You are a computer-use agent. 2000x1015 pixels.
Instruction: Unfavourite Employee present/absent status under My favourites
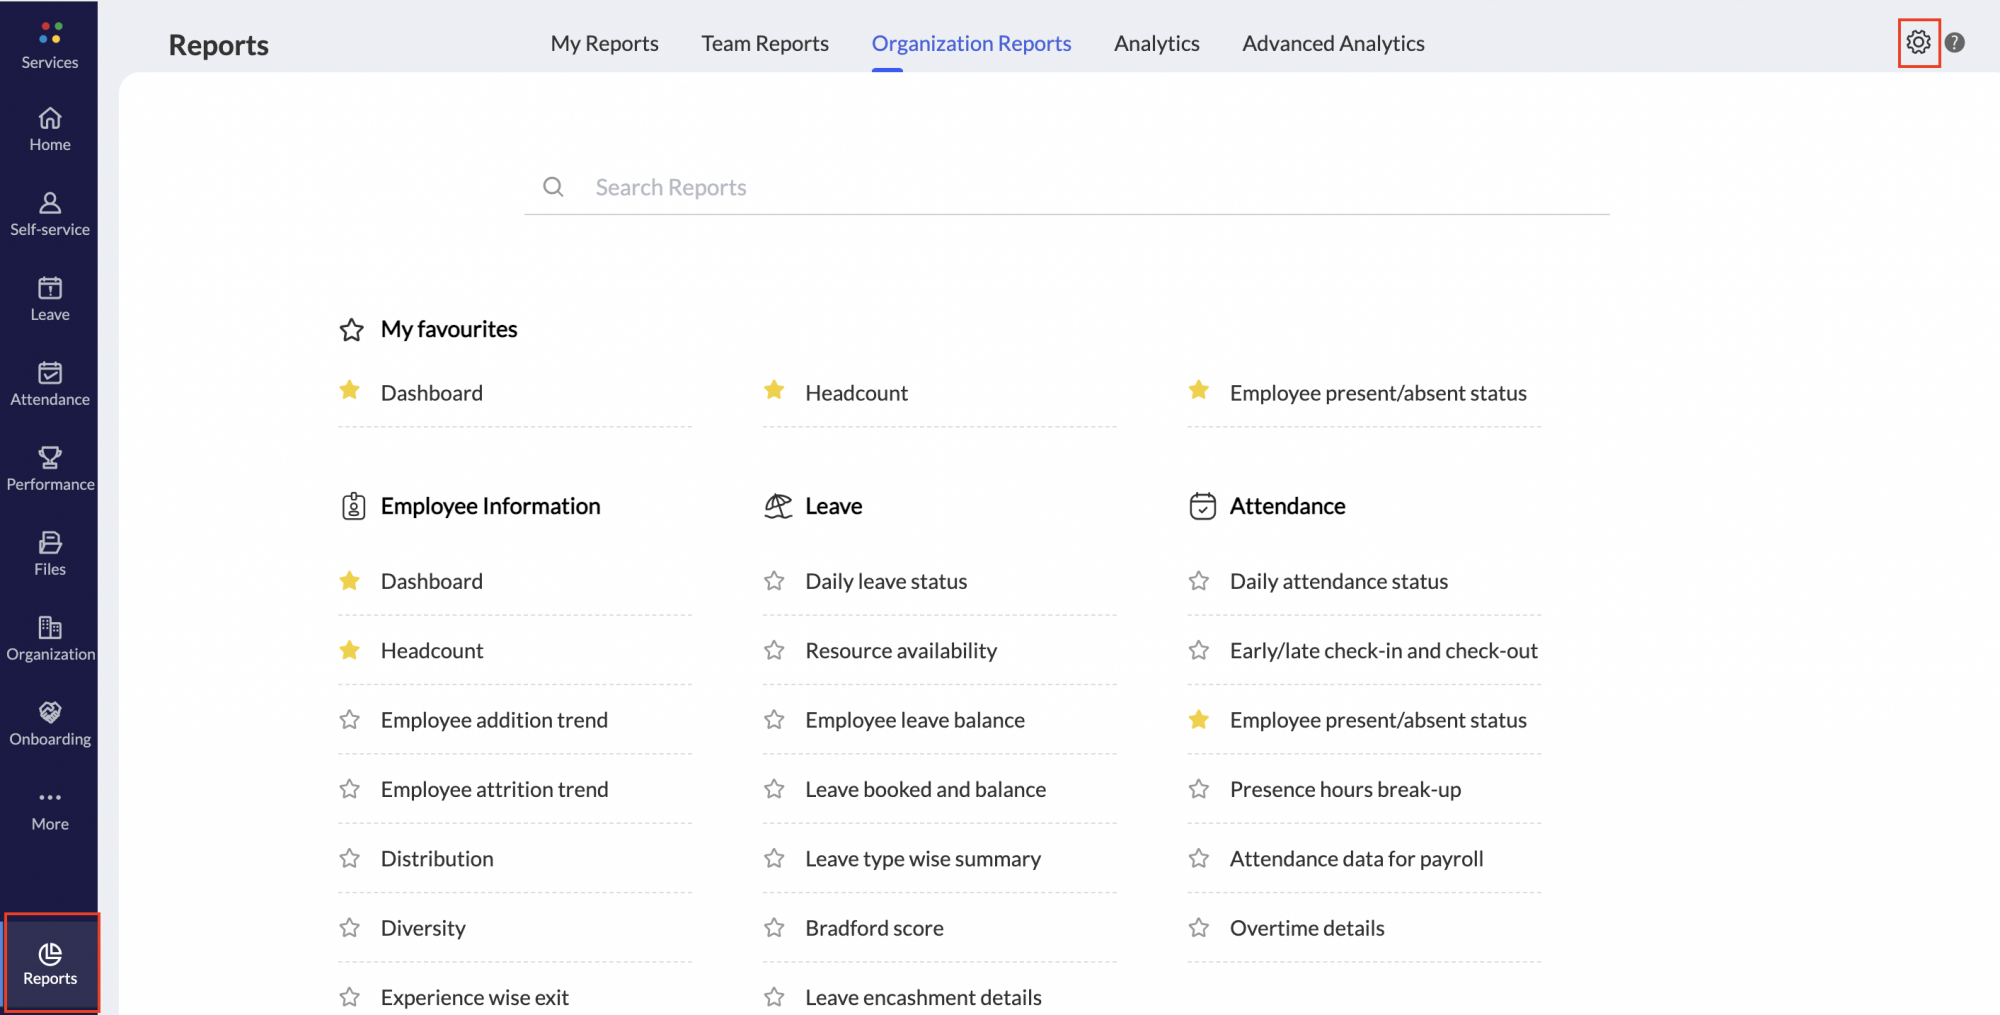(x=1199, y=390)
